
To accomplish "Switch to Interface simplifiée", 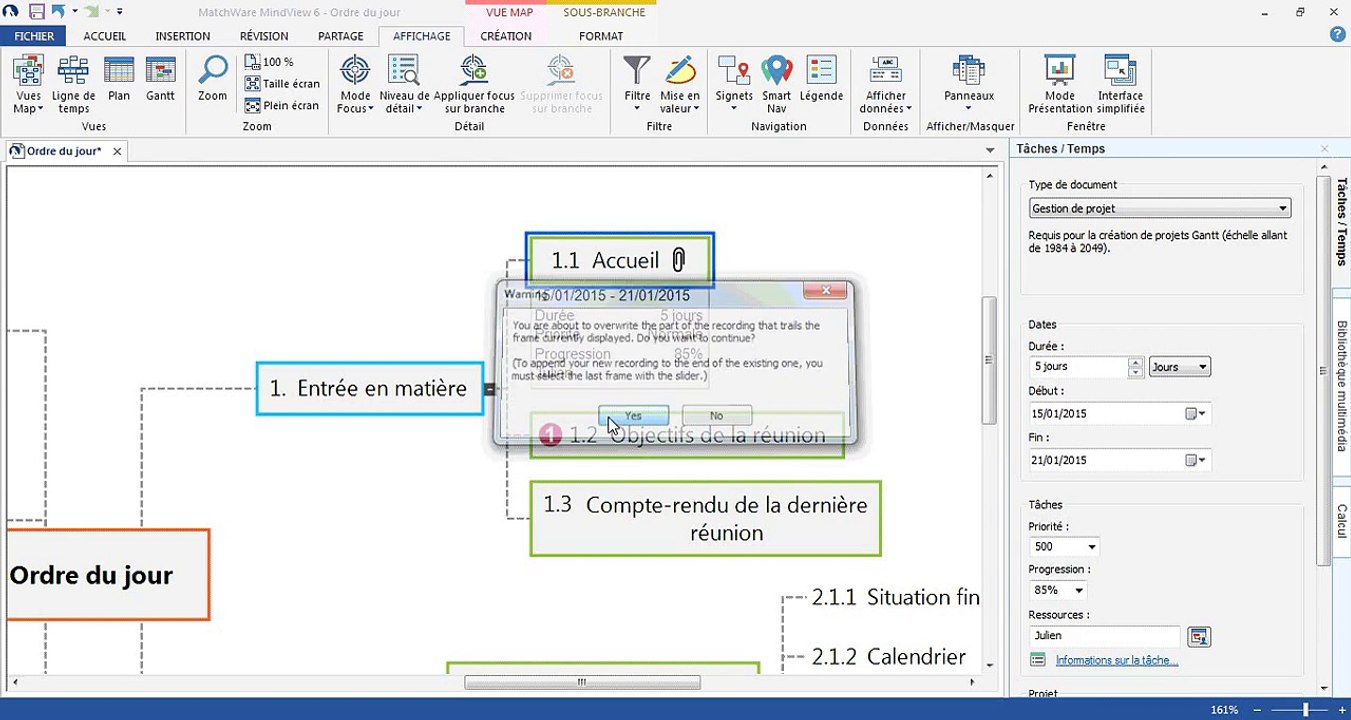I will (x=1120, y=85).
